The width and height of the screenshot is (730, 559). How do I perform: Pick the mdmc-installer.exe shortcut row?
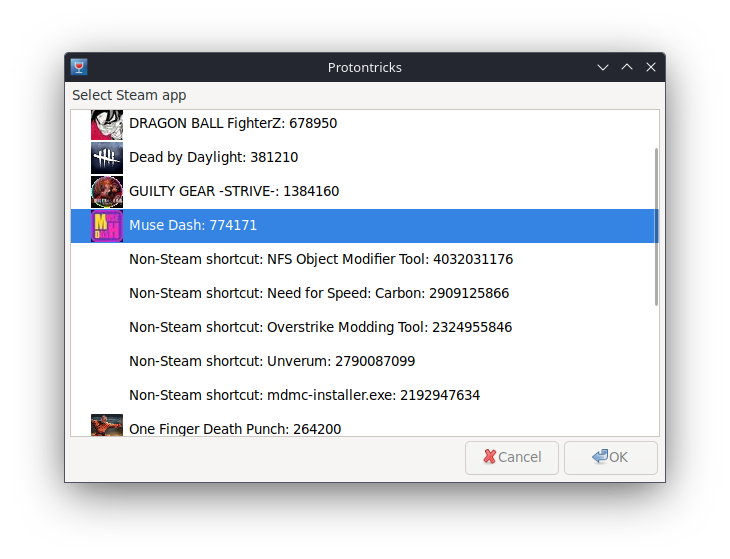click(x=365, y=396)
